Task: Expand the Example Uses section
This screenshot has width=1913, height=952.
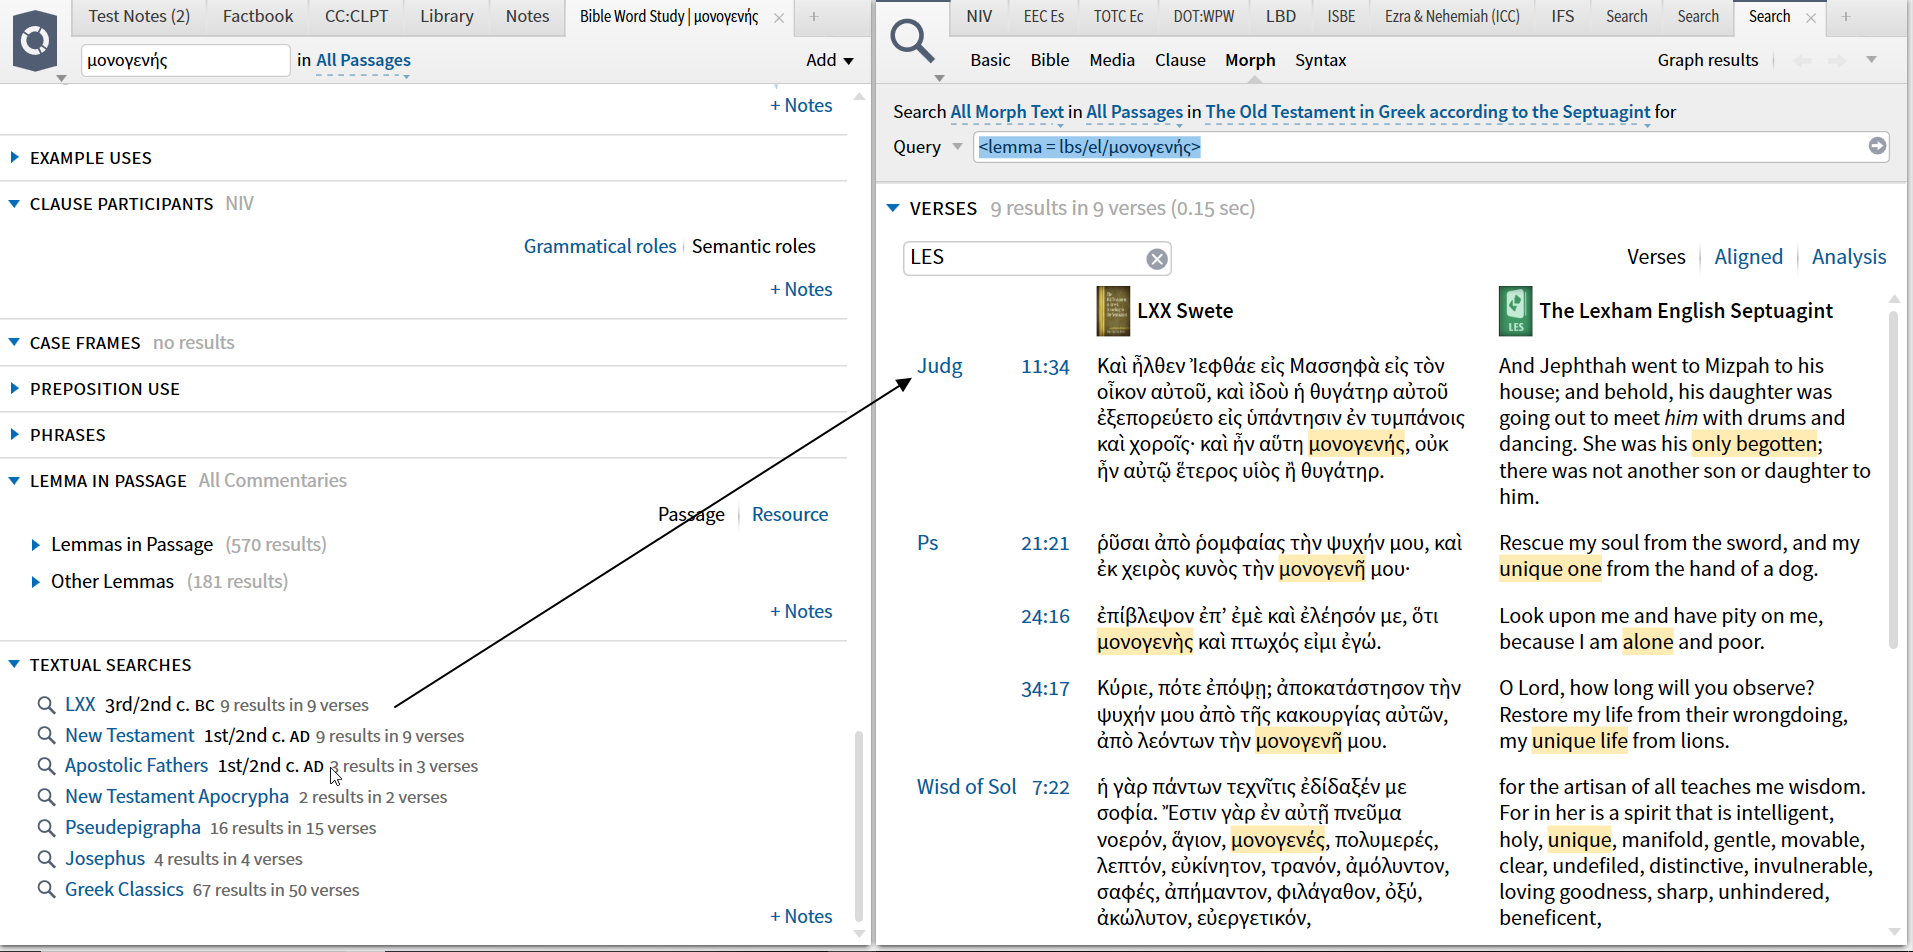Action: click(14, 158)
